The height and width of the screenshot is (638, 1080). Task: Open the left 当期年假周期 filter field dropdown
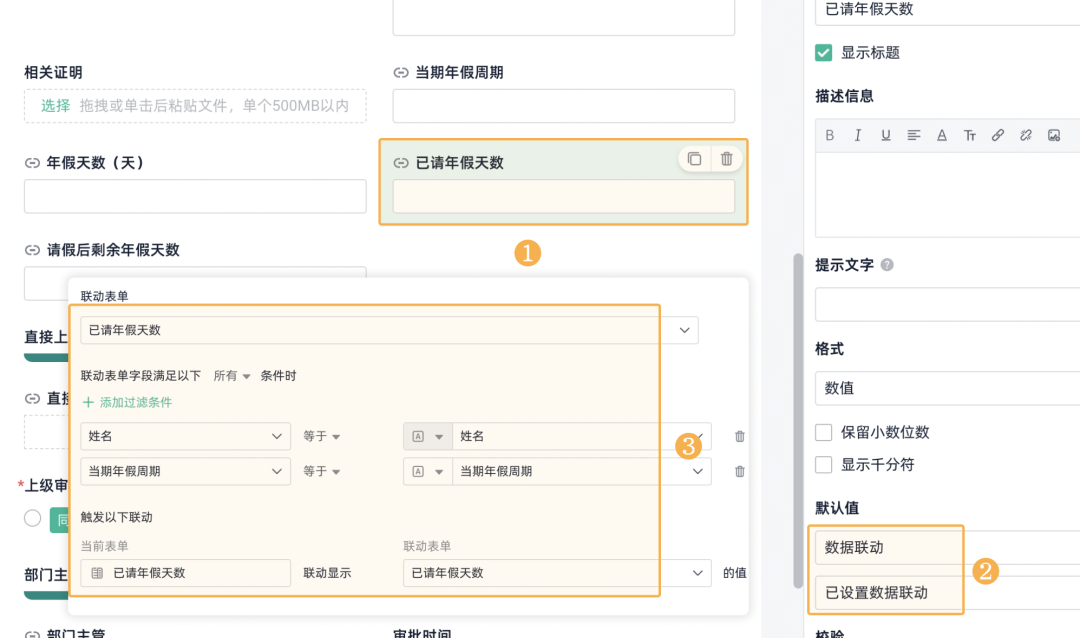(185, 471)
